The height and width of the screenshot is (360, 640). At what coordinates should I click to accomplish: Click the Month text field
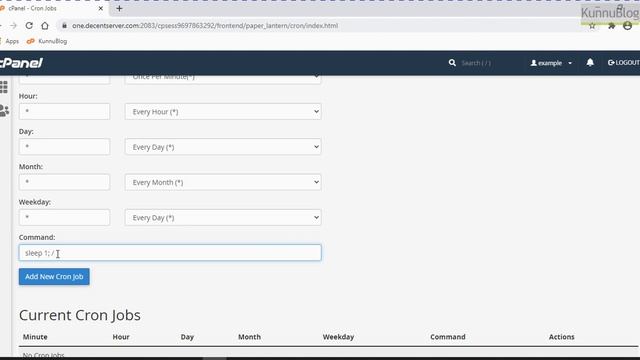pos(64,182)
